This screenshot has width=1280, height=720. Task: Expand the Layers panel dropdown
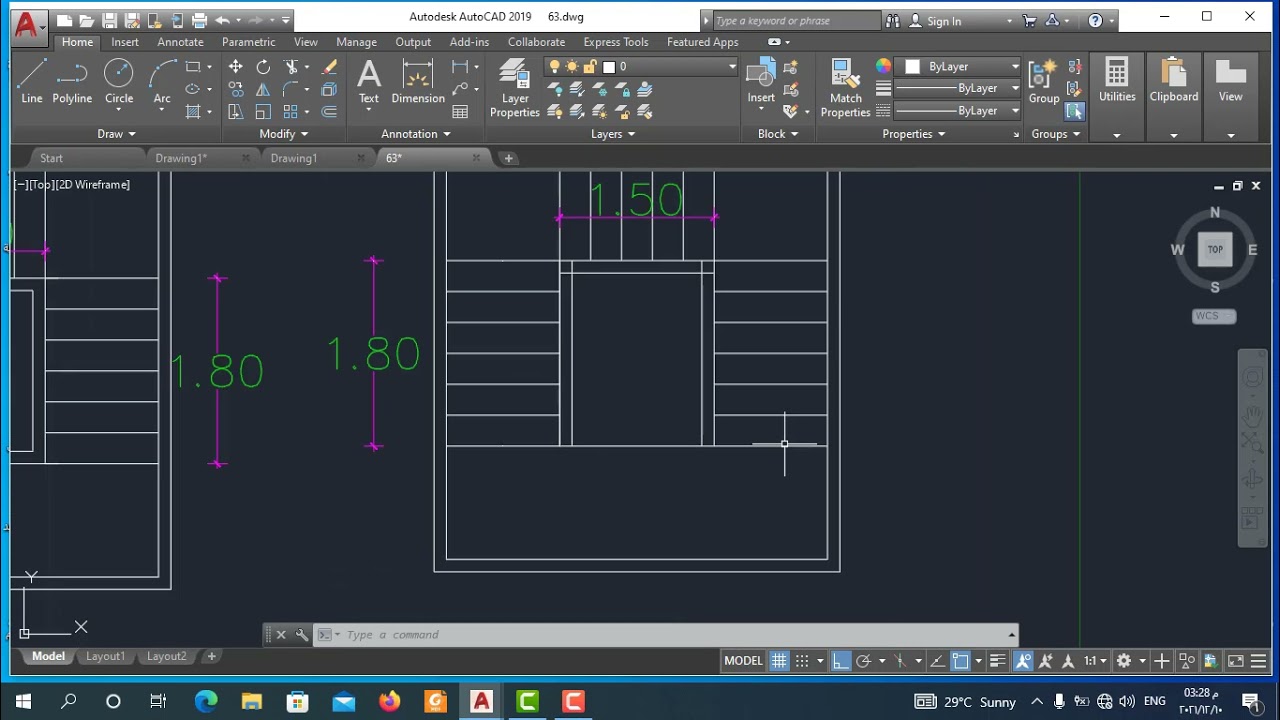coord(613,134)
